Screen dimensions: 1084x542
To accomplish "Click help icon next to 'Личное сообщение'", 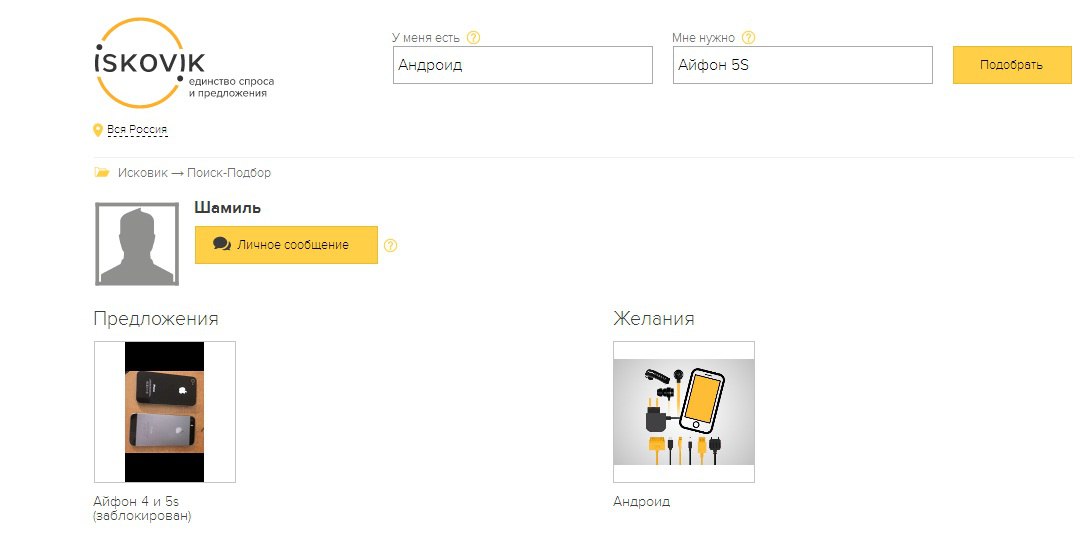I will pos(391,245).
